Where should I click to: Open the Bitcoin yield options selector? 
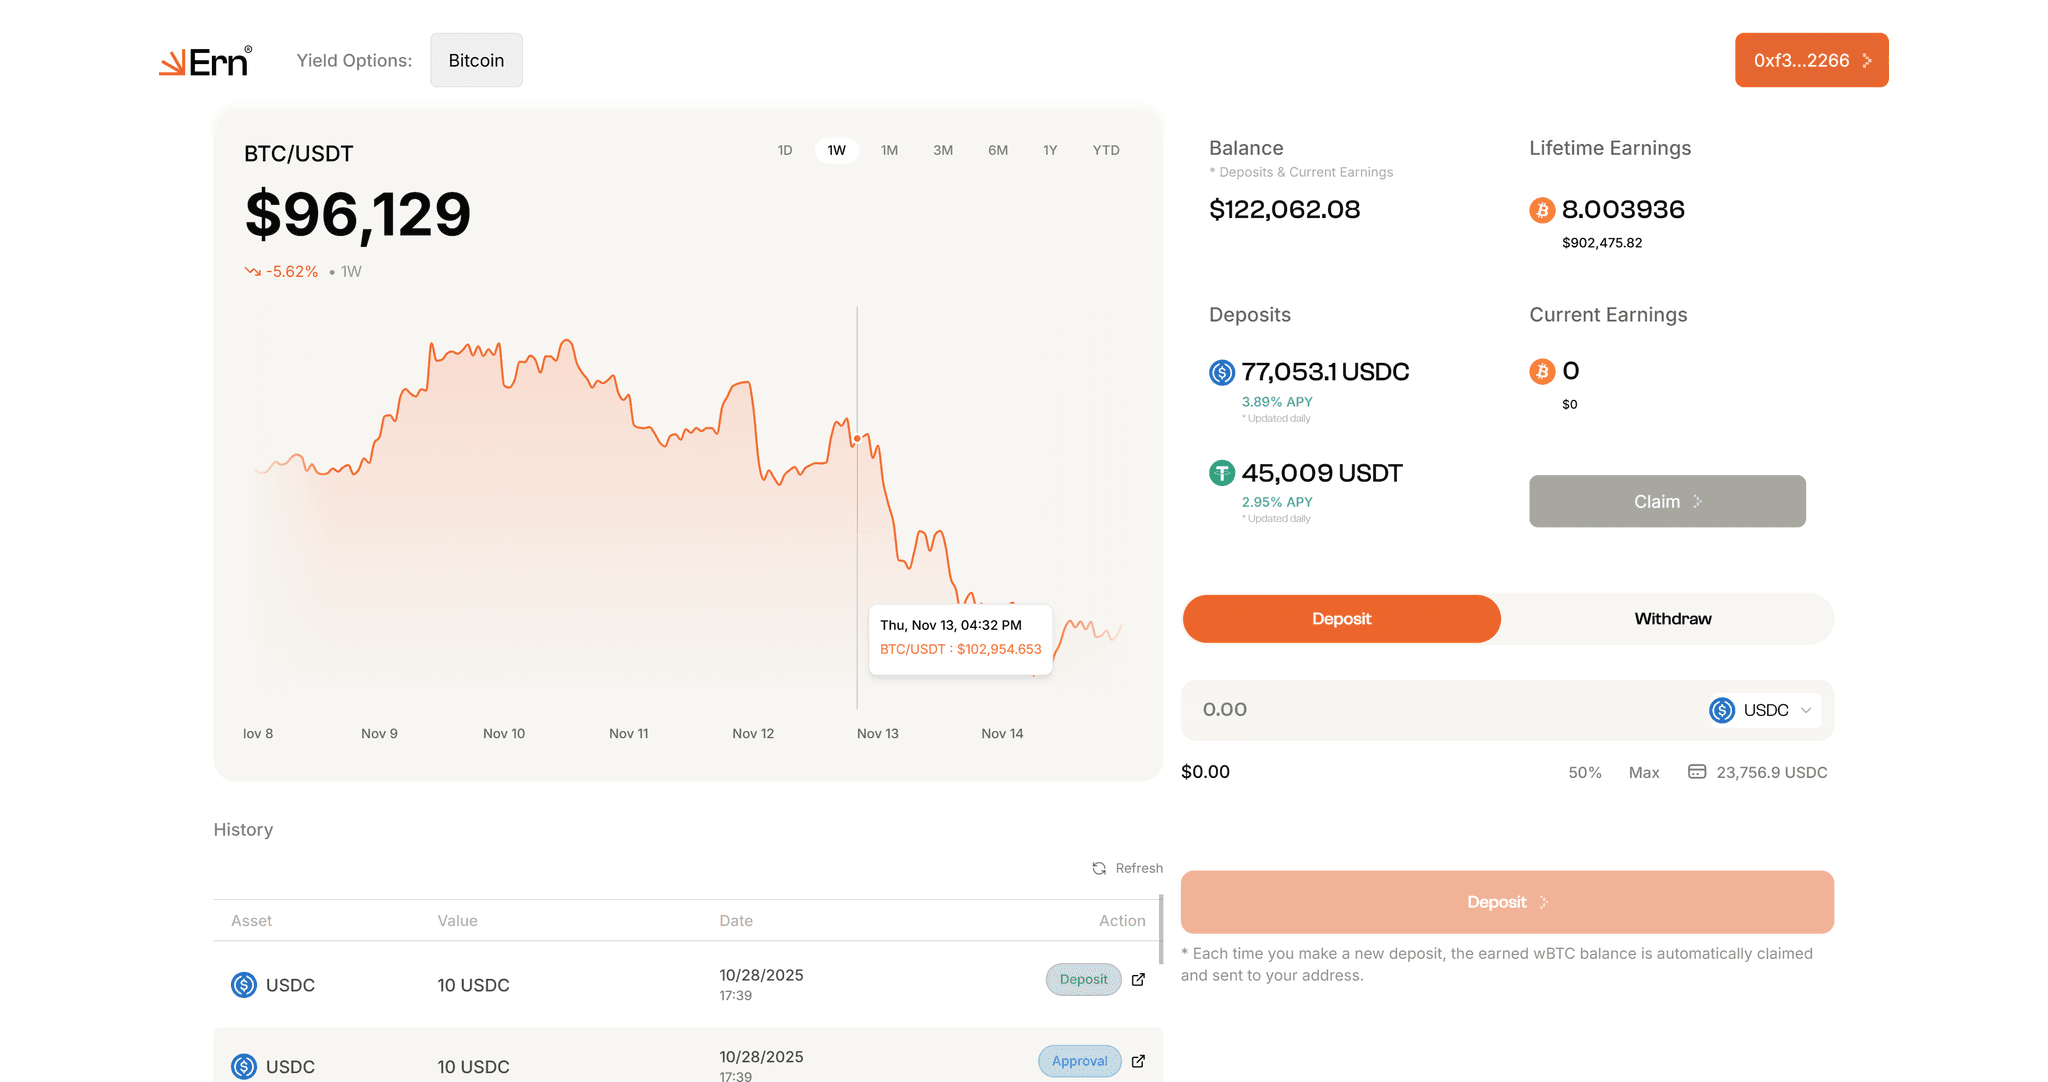pyautogui.click(x=476, y=60)
